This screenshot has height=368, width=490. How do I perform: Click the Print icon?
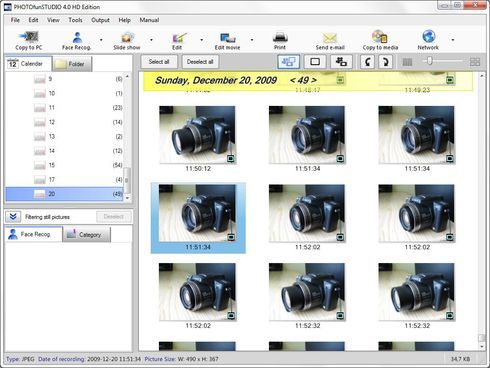click(x=280, y=40)
